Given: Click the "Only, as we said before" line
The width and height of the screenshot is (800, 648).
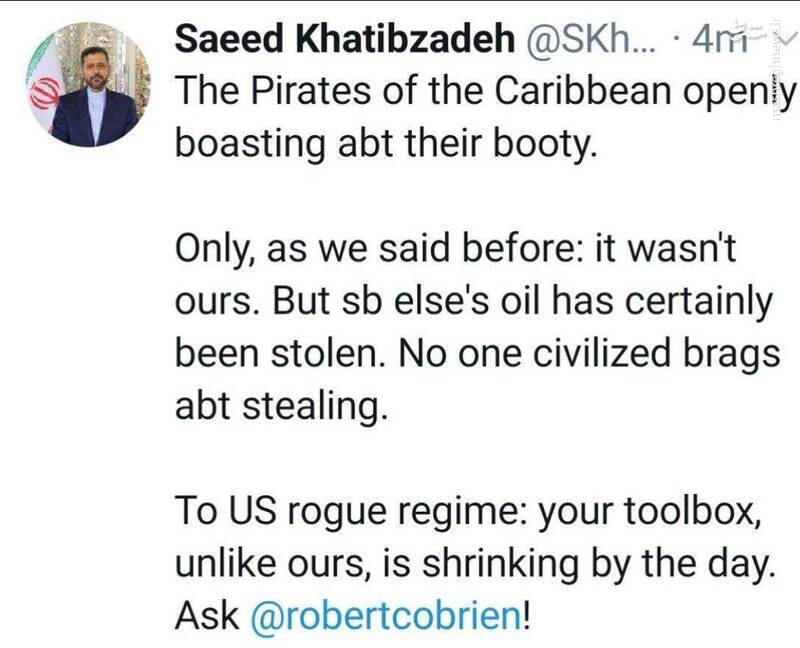Looking at the screenshot, I should (455, 250).
